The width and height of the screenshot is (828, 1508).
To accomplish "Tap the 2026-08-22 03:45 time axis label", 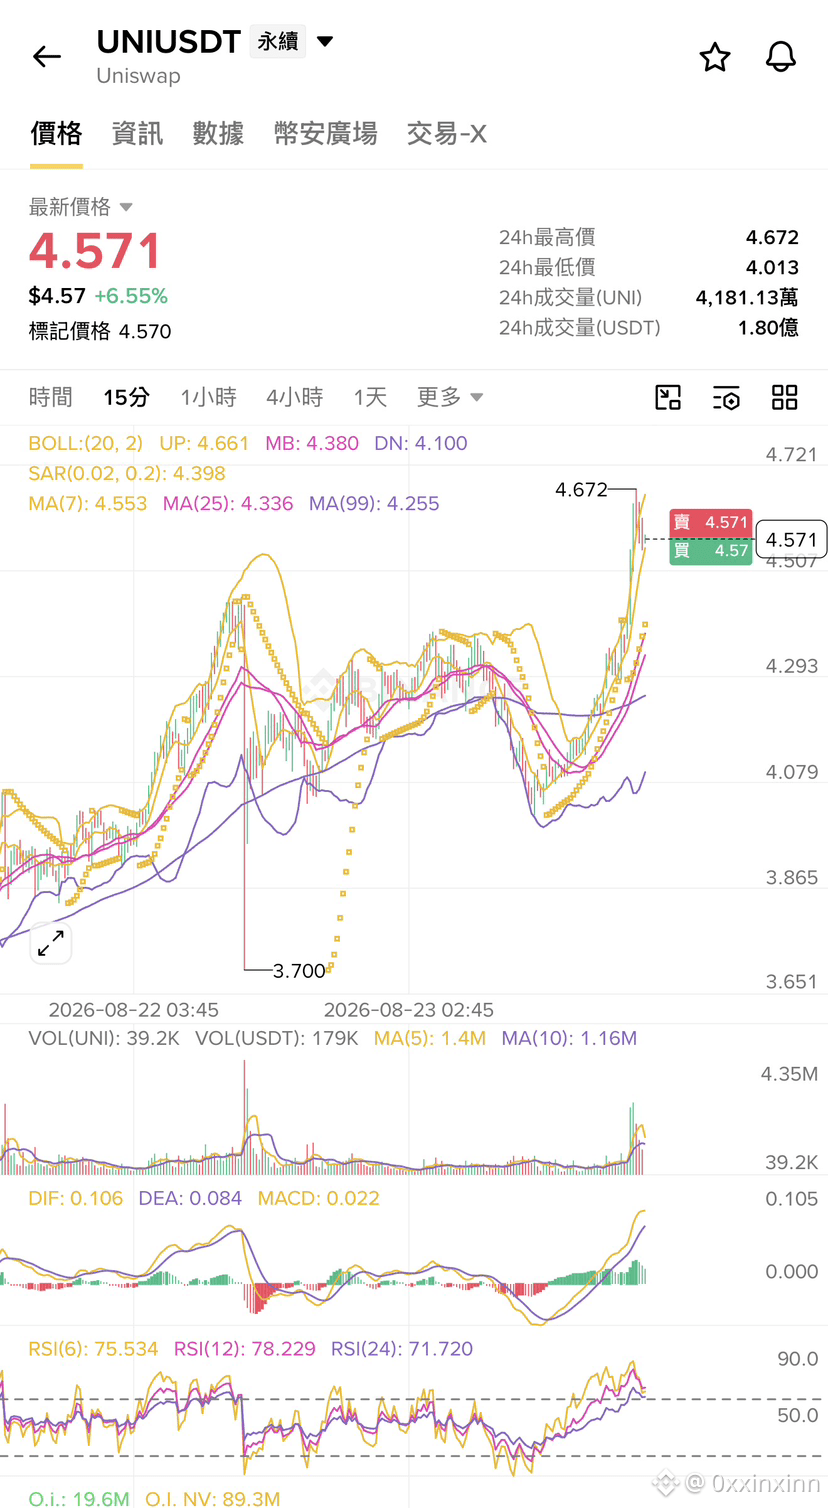I will pyautogui.click(x=133, y=1009).
